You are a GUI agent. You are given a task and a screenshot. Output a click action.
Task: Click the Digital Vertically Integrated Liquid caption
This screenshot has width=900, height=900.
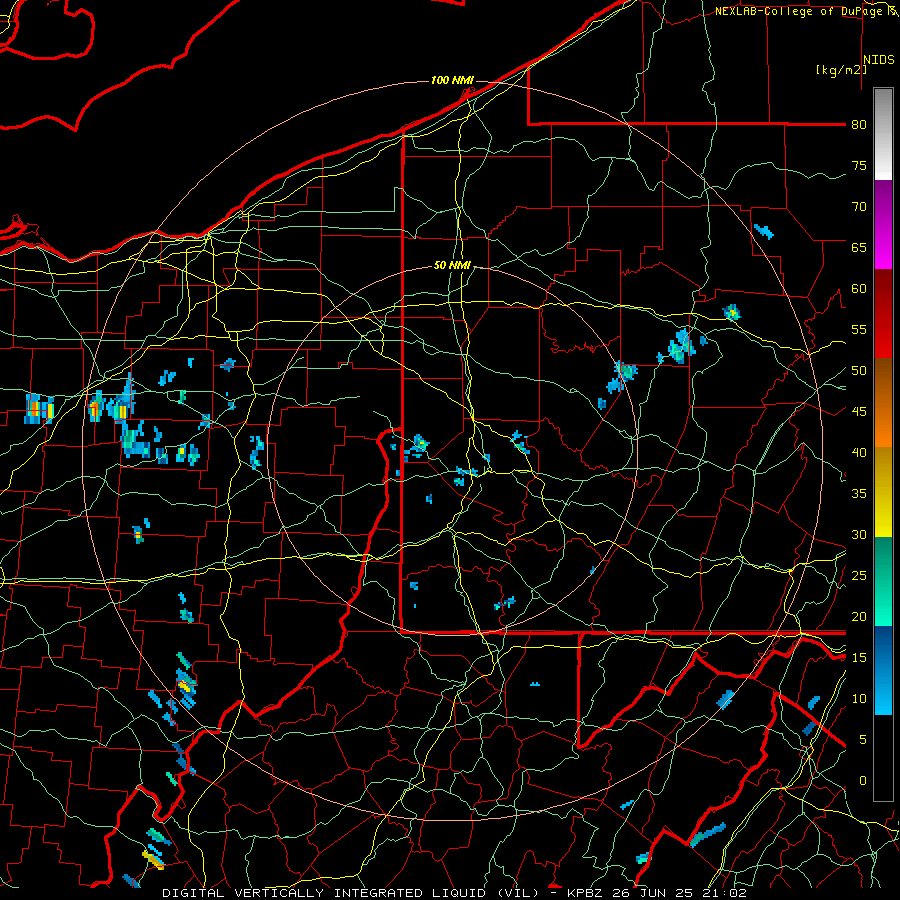tap(350, 893)
